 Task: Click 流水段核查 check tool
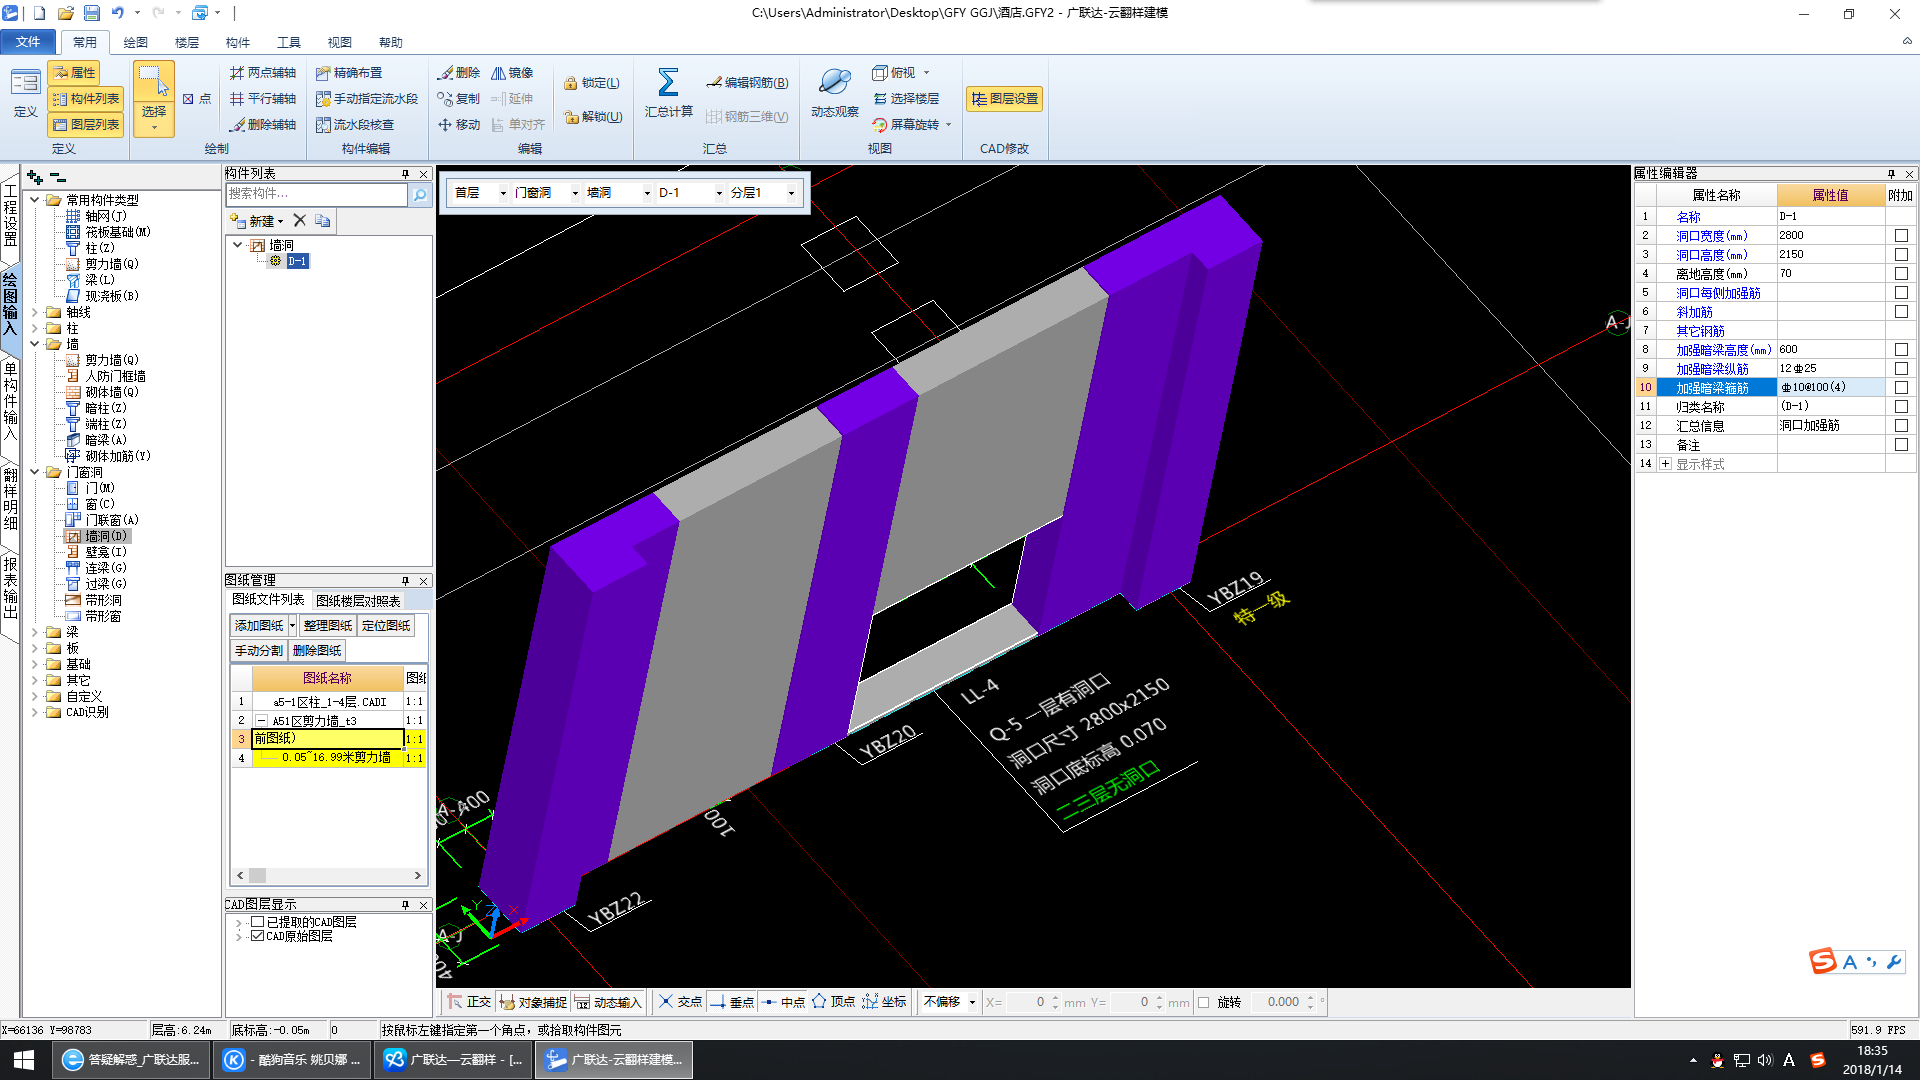[355, 125]
